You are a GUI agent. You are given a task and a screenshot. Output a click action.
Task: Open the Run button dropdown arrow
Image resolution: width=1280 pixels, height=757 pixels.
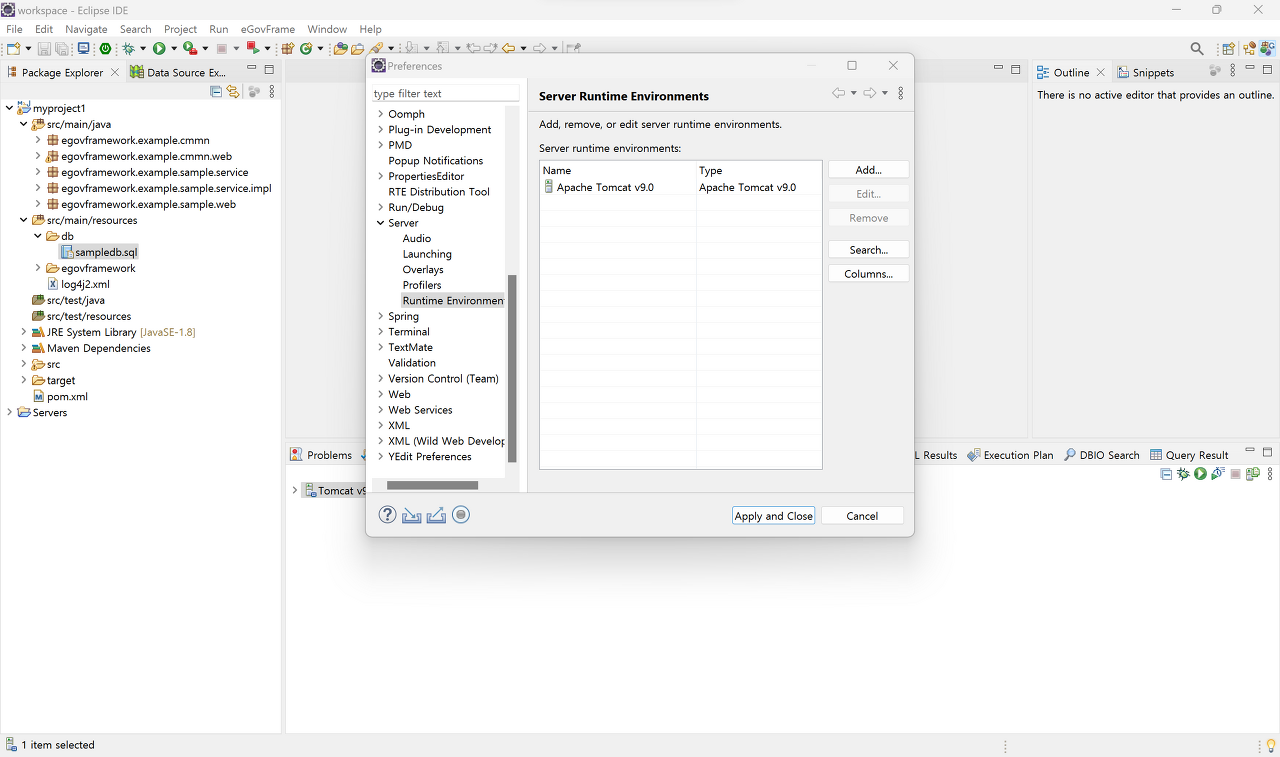coord(174,48)
